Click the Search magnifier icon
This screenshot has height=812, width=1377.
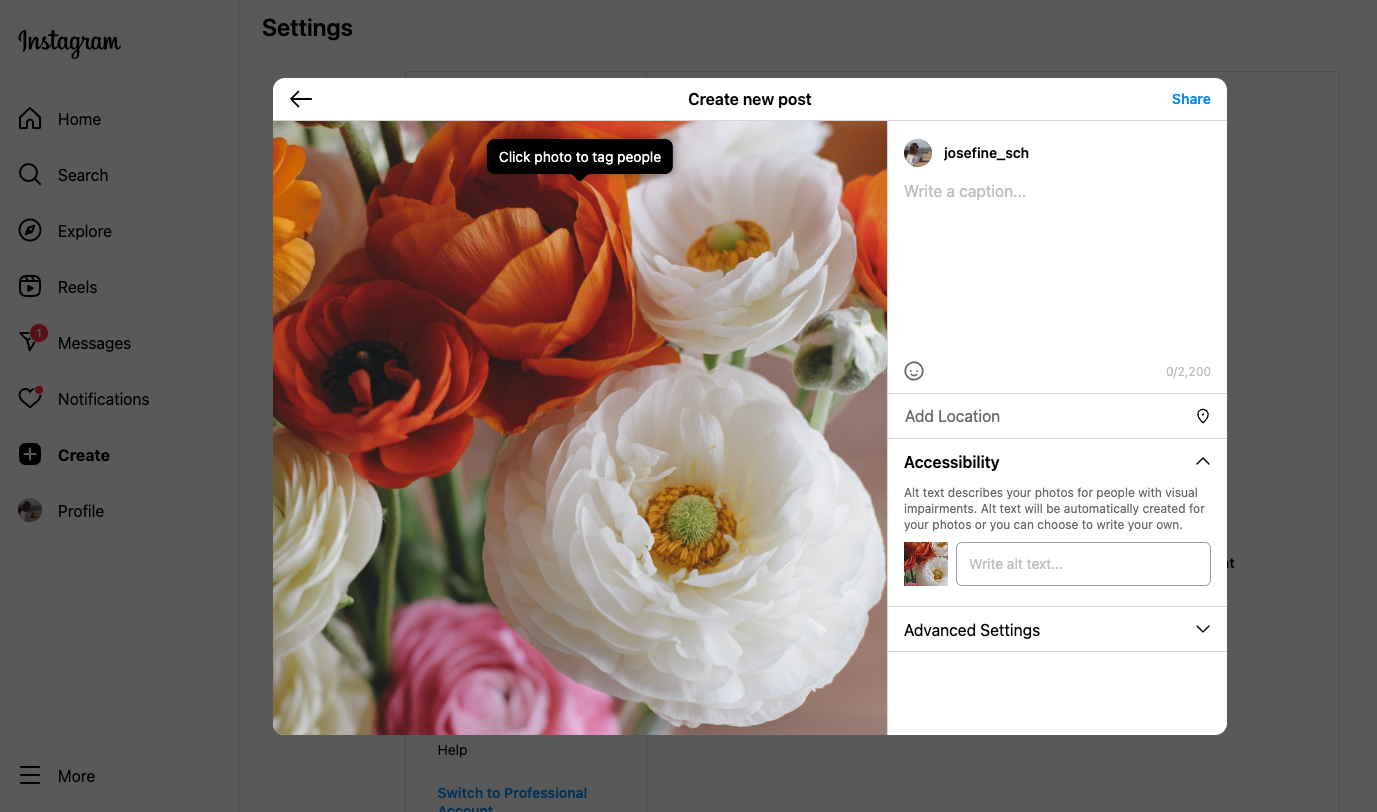click(x=30, y=175)
